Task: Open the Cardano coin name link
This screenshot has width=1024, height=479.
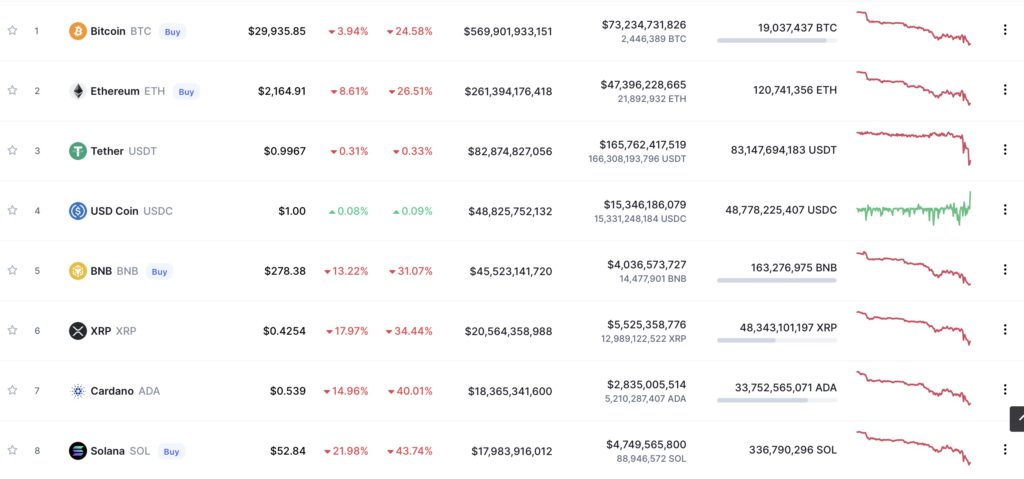Action: tap(112, 391)
